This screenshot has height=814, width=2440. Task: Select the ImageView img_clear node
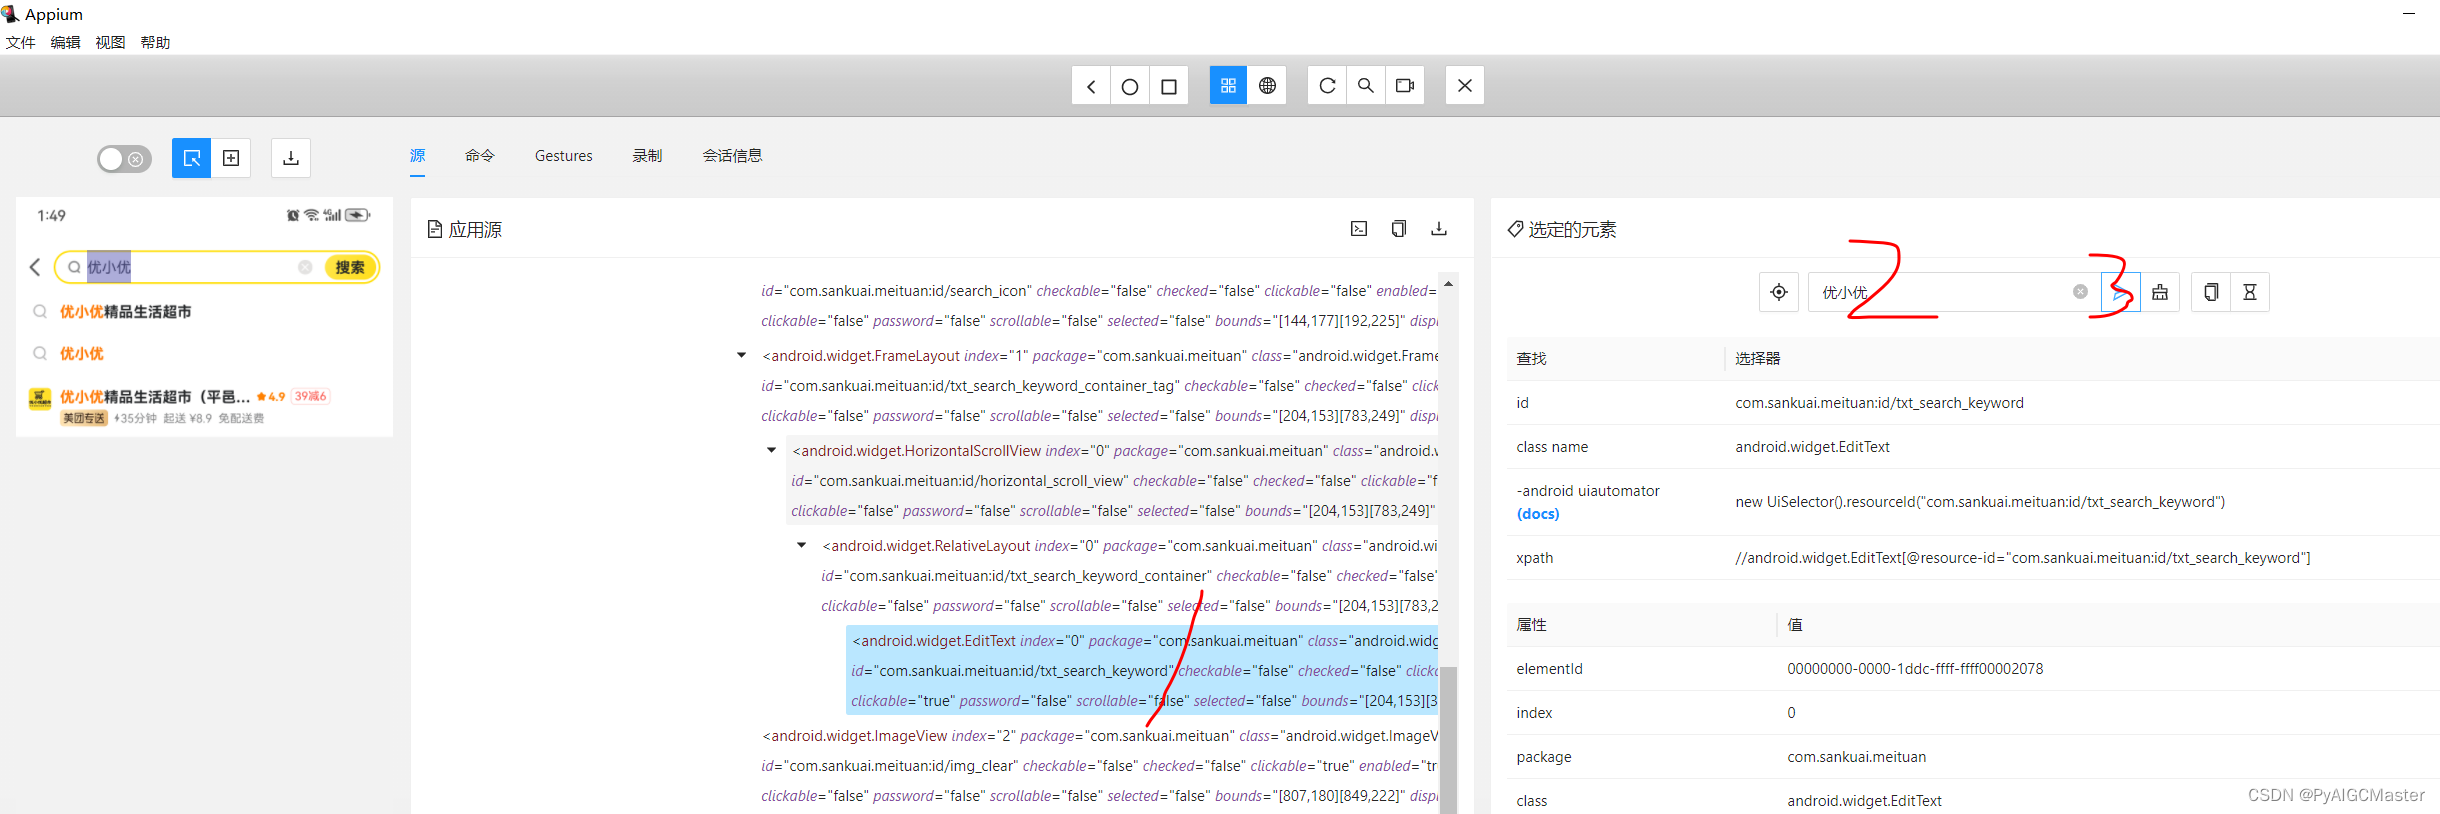(x=1100, y=766)
